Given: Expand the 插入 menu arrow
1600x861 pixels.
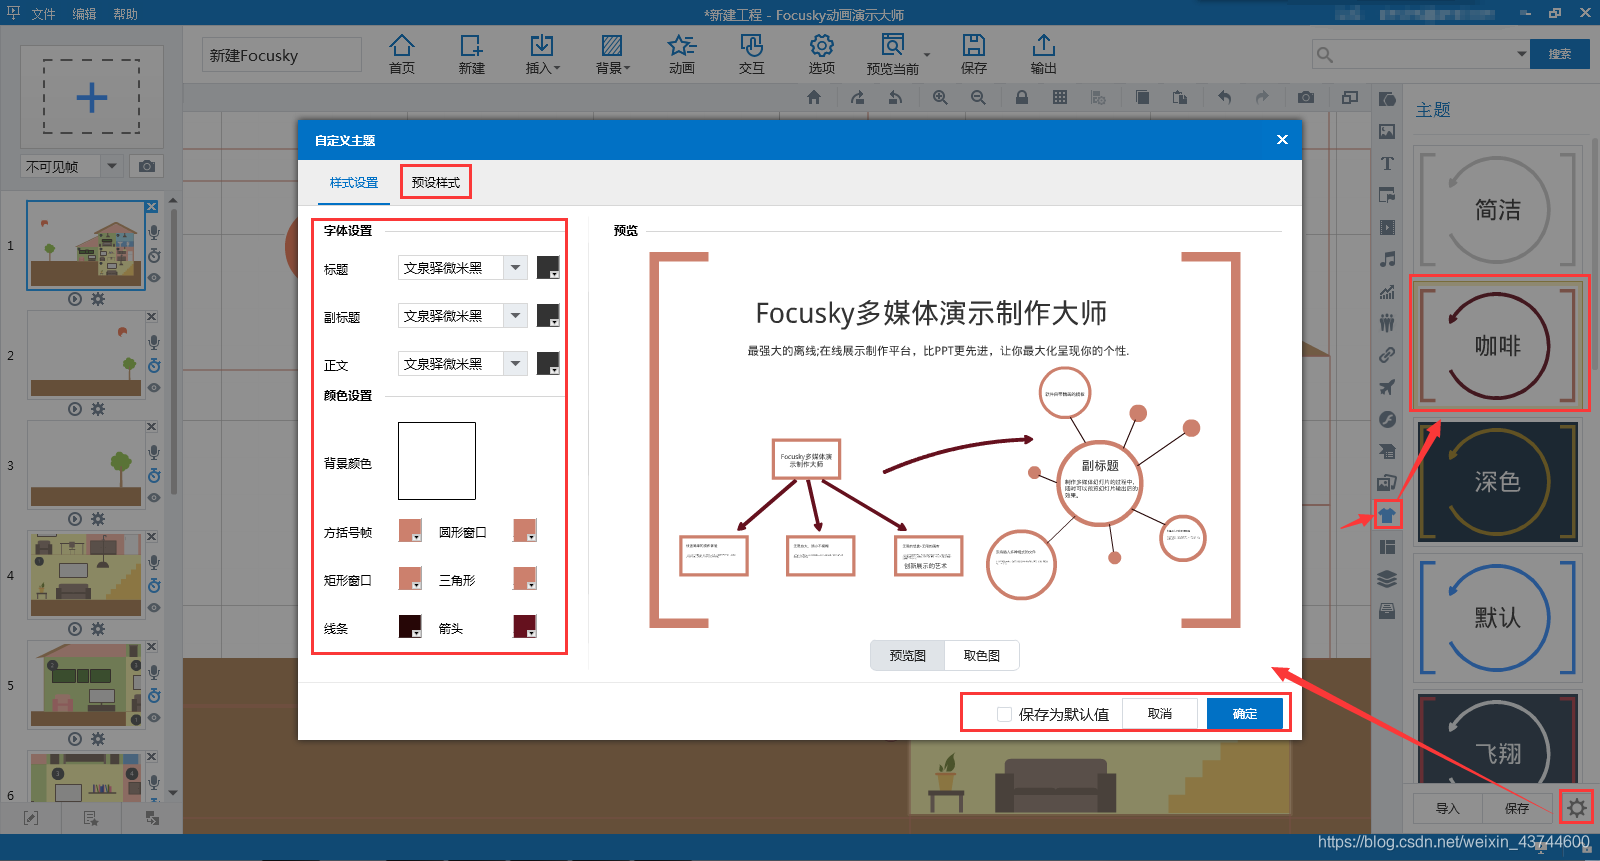Looking at the screenshot, I should click(557, 69).
